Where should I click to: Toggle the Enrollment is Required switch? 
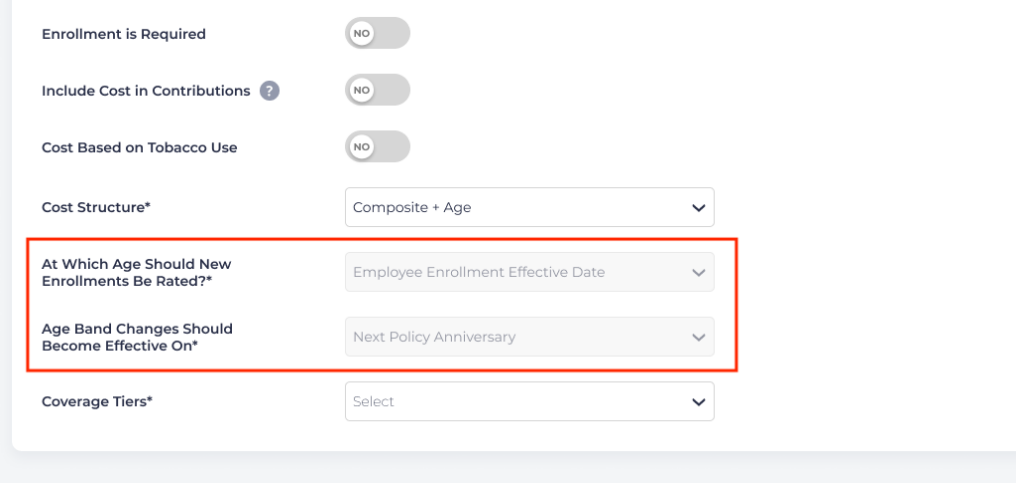click(x=377, y=33)
